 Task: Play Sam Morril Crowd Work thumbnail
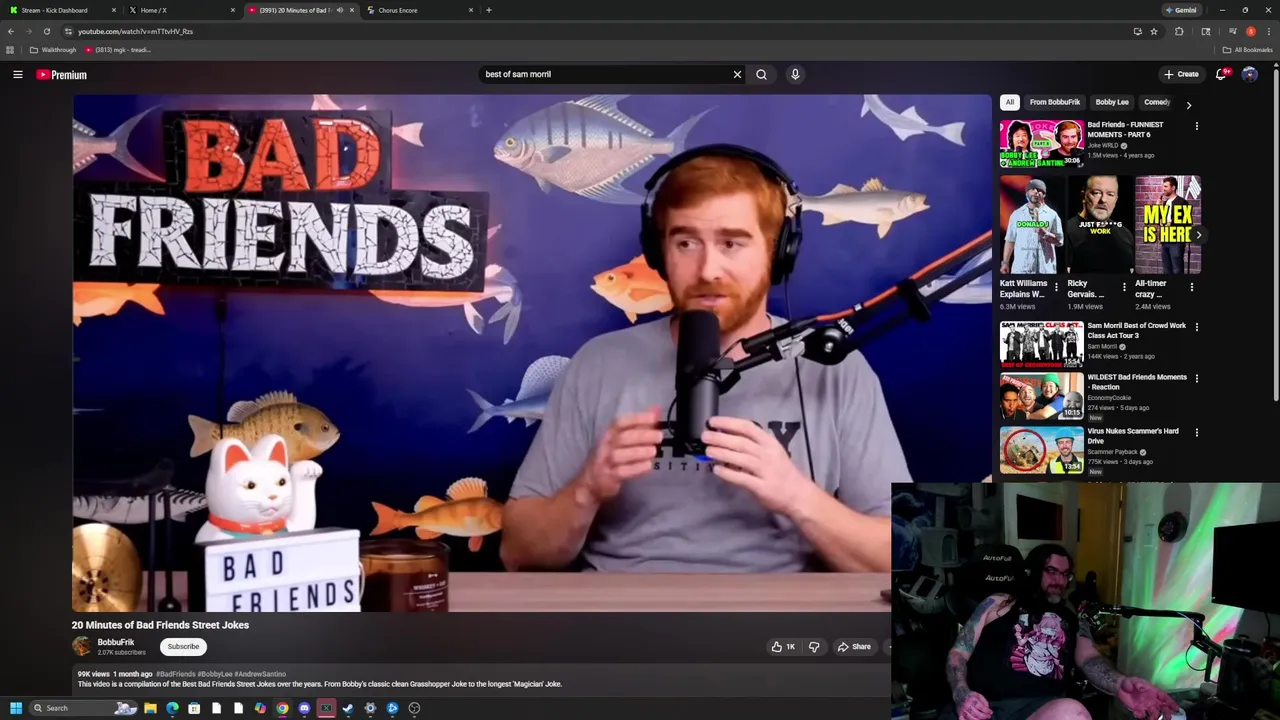pyautogui.click(x=1041, y=344)
